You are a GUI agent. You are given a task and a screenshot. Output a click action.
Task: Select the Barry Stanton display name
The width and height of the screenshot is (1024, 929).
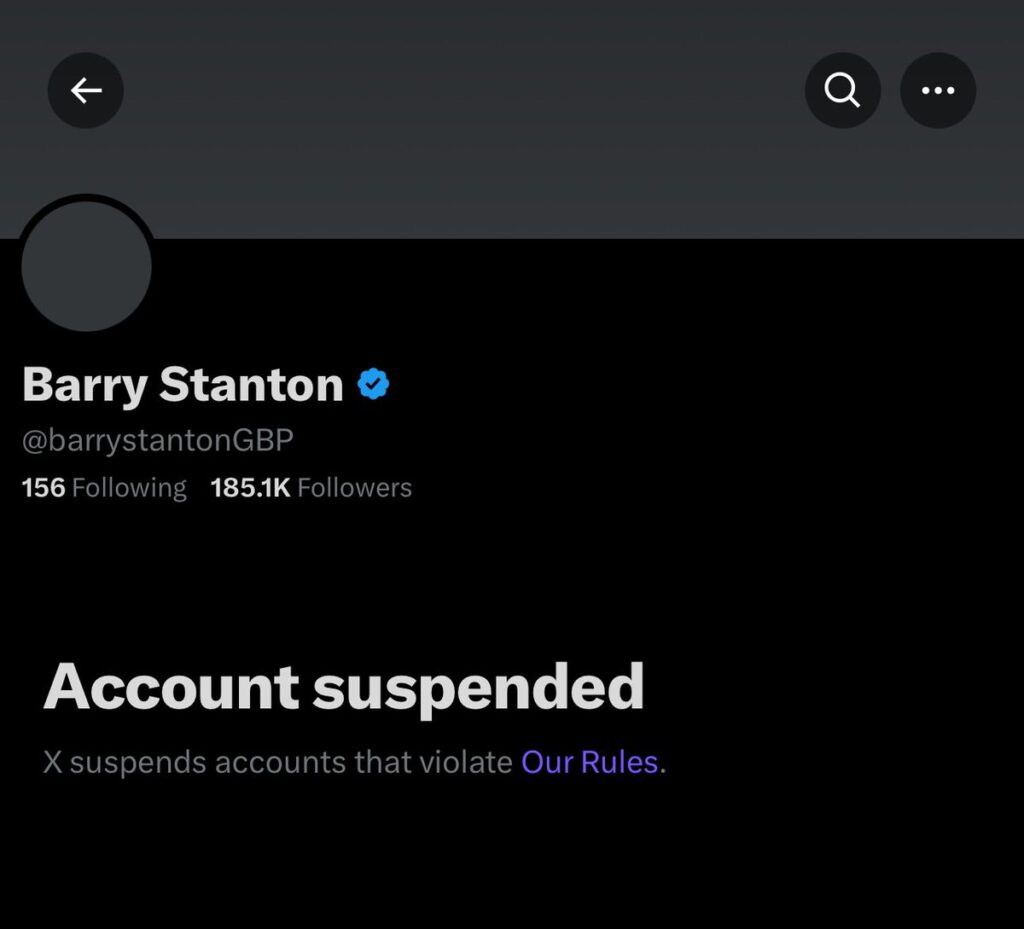(x=183, y=385)
